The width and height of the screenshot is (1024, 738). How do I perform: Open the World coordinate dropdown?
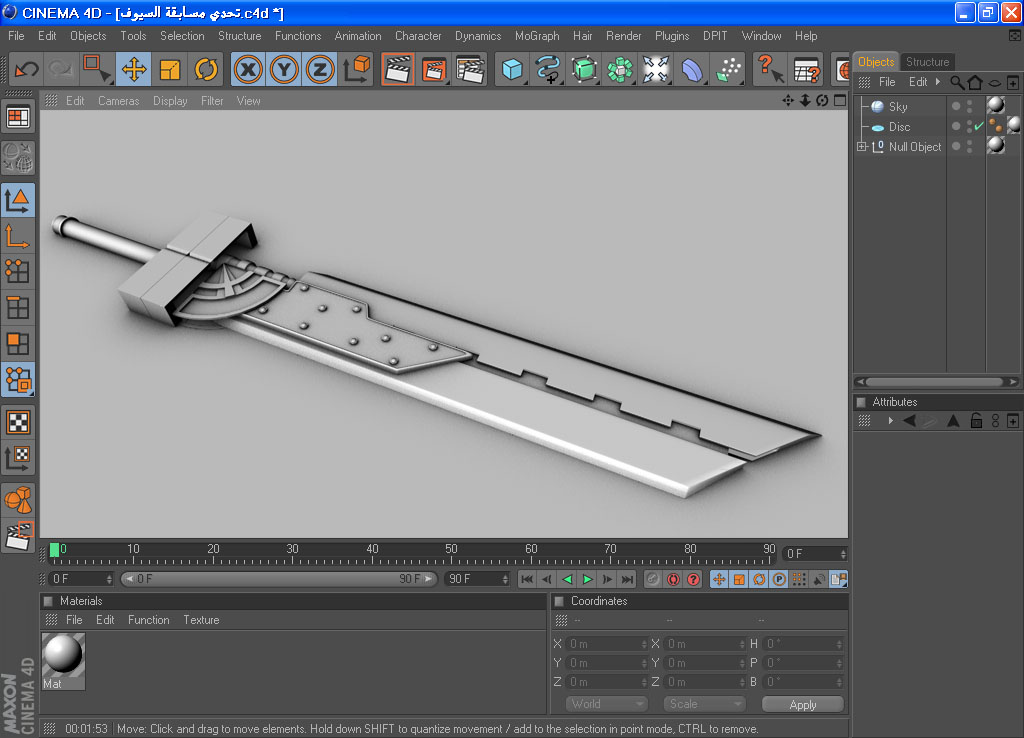tap(607, 704)
